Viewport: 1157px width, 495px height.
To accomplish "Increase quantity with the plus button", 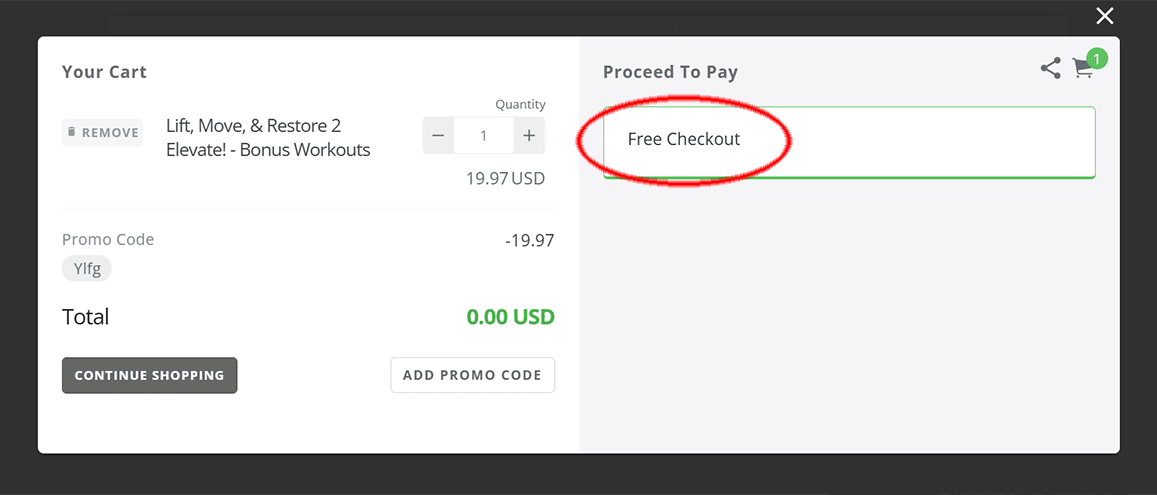I will click(529, 136).
